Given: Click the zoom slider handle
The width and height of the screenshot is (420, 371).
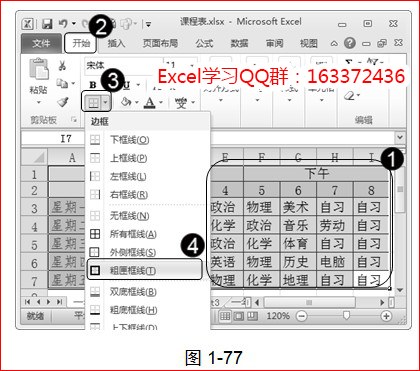Looking at the screenshot, I should 347,315.
